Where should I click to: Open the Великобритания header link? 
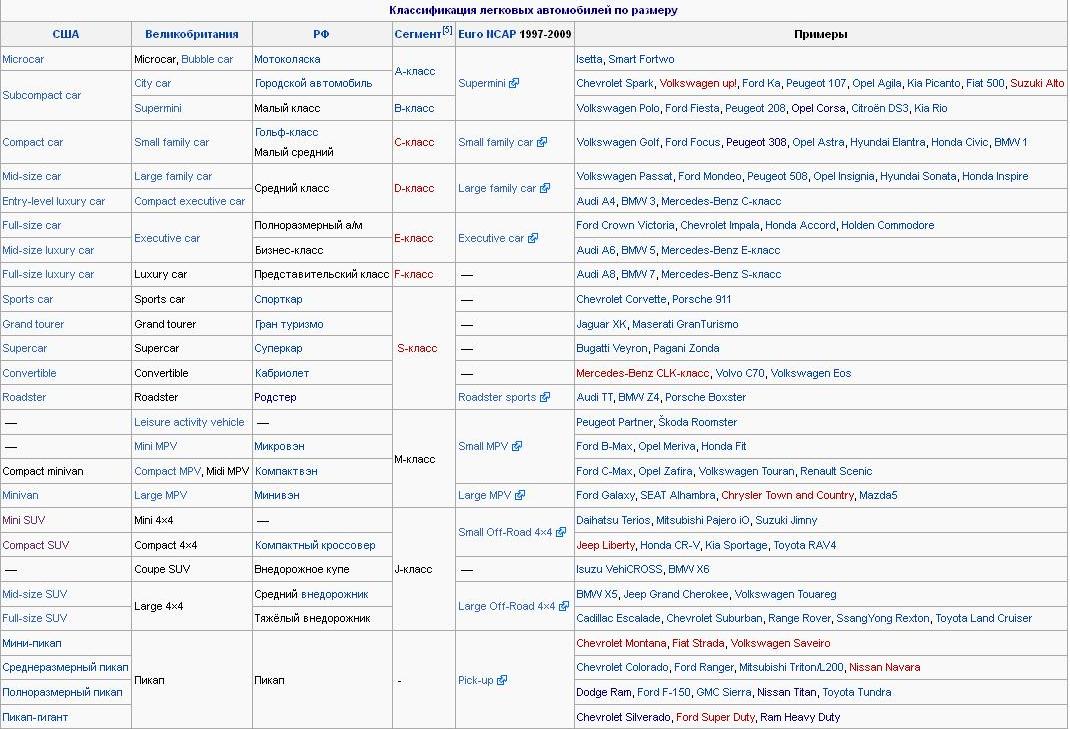192,34
